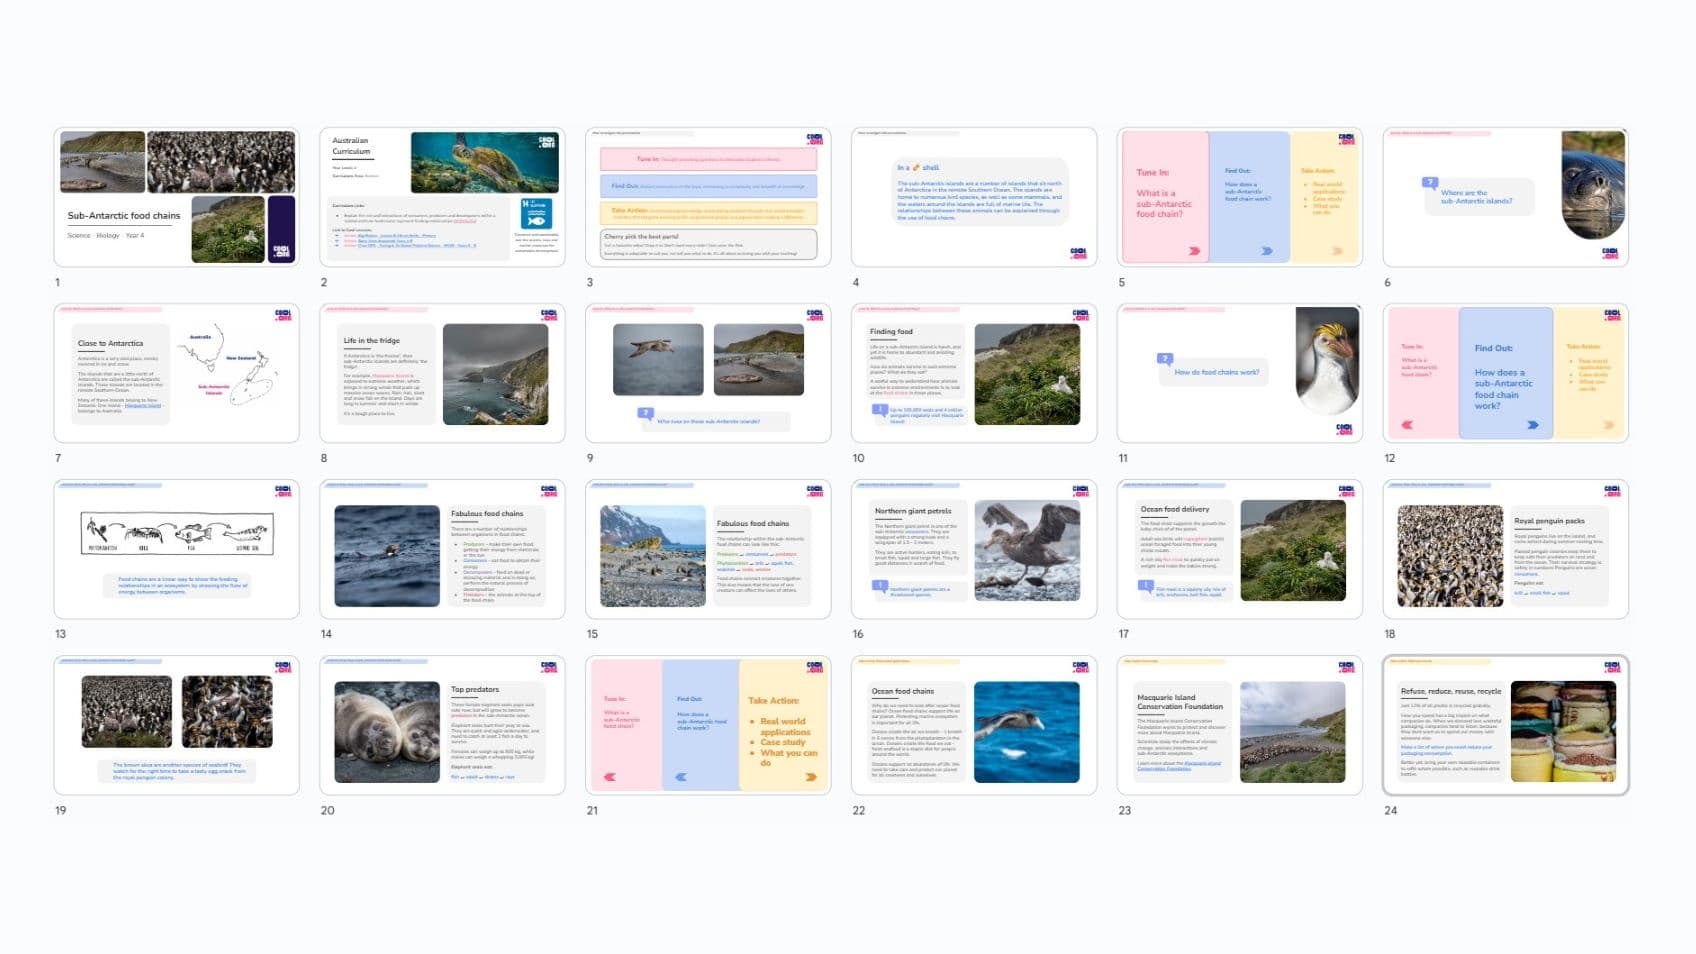Open the first curriculum link on the Australian Curriculum slide
Image resolution: width=1696 pixels, height=954 pixels.
click(x=392, y=237)
